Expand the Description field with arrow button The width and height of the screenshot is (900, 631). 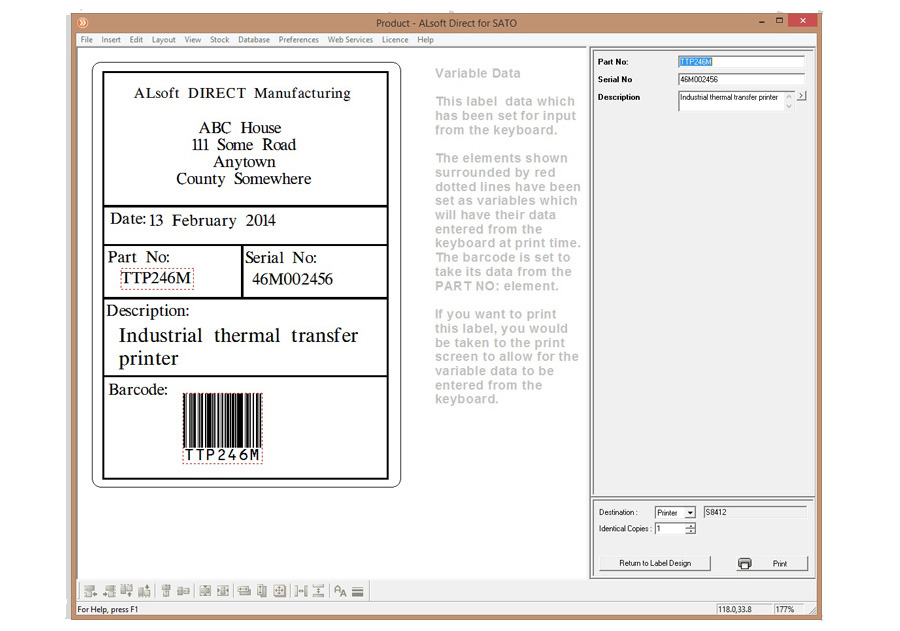801,96
